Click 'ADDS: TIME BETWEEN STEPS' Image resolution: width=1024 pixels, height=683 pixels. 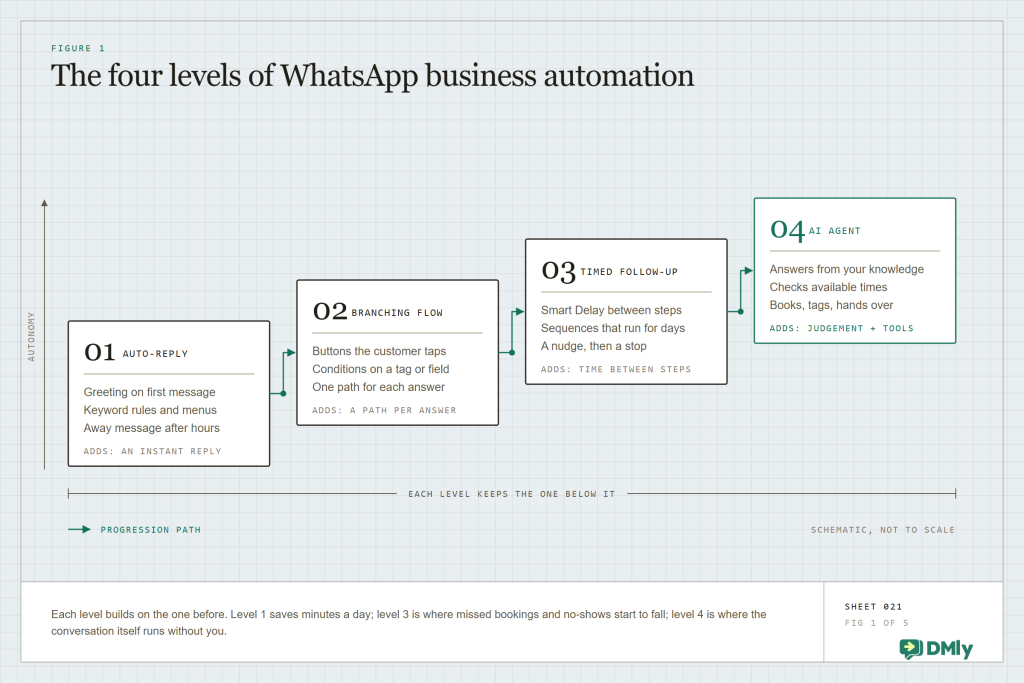click(616, 369)
